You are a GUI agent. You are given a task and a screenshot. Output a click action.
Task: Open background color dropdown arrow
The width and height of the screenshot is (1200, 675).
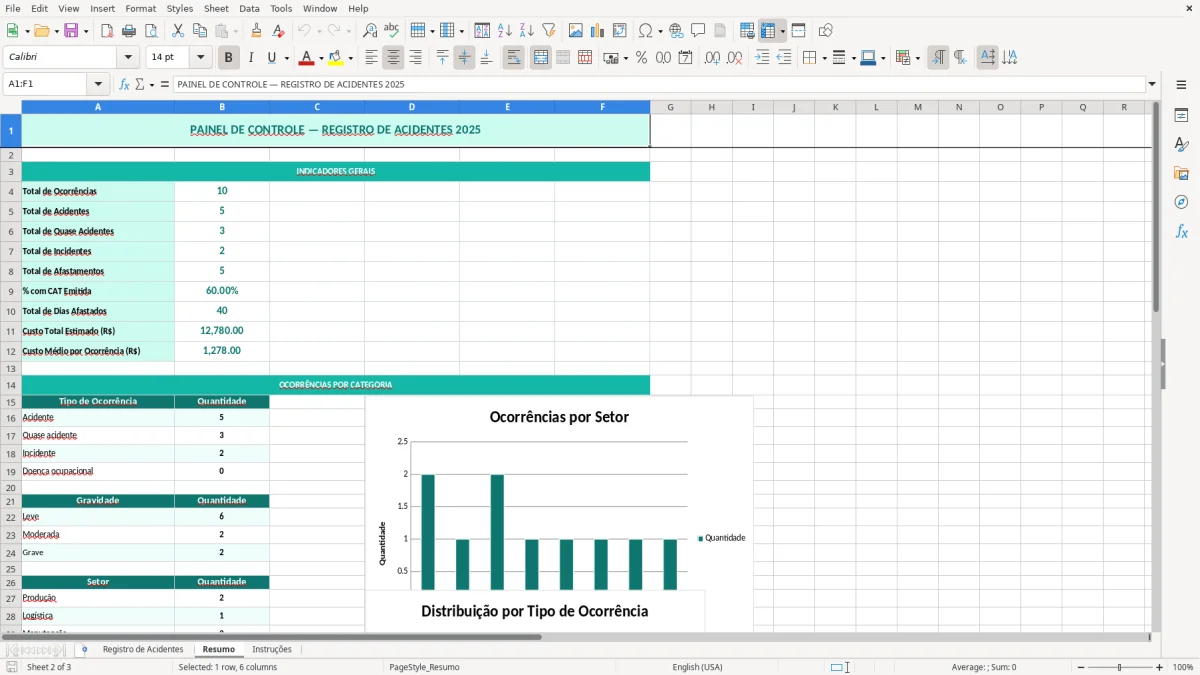pyautogui.click(x=351, y=58)
